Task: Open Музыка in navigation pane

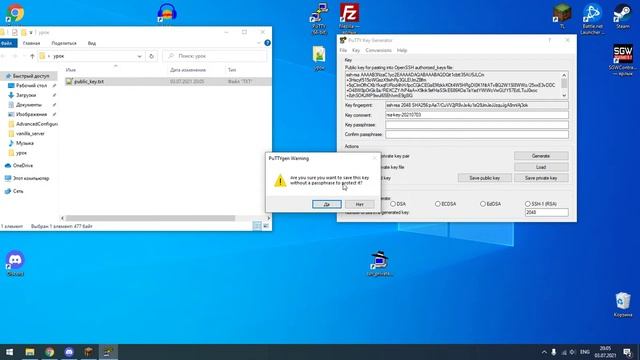Action: click(24, 143)
